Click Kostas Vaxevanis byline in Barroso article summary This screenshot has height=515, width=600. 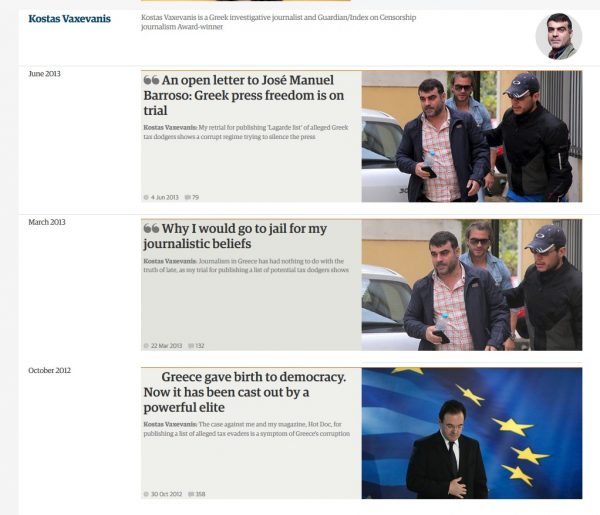pos(170,128)
